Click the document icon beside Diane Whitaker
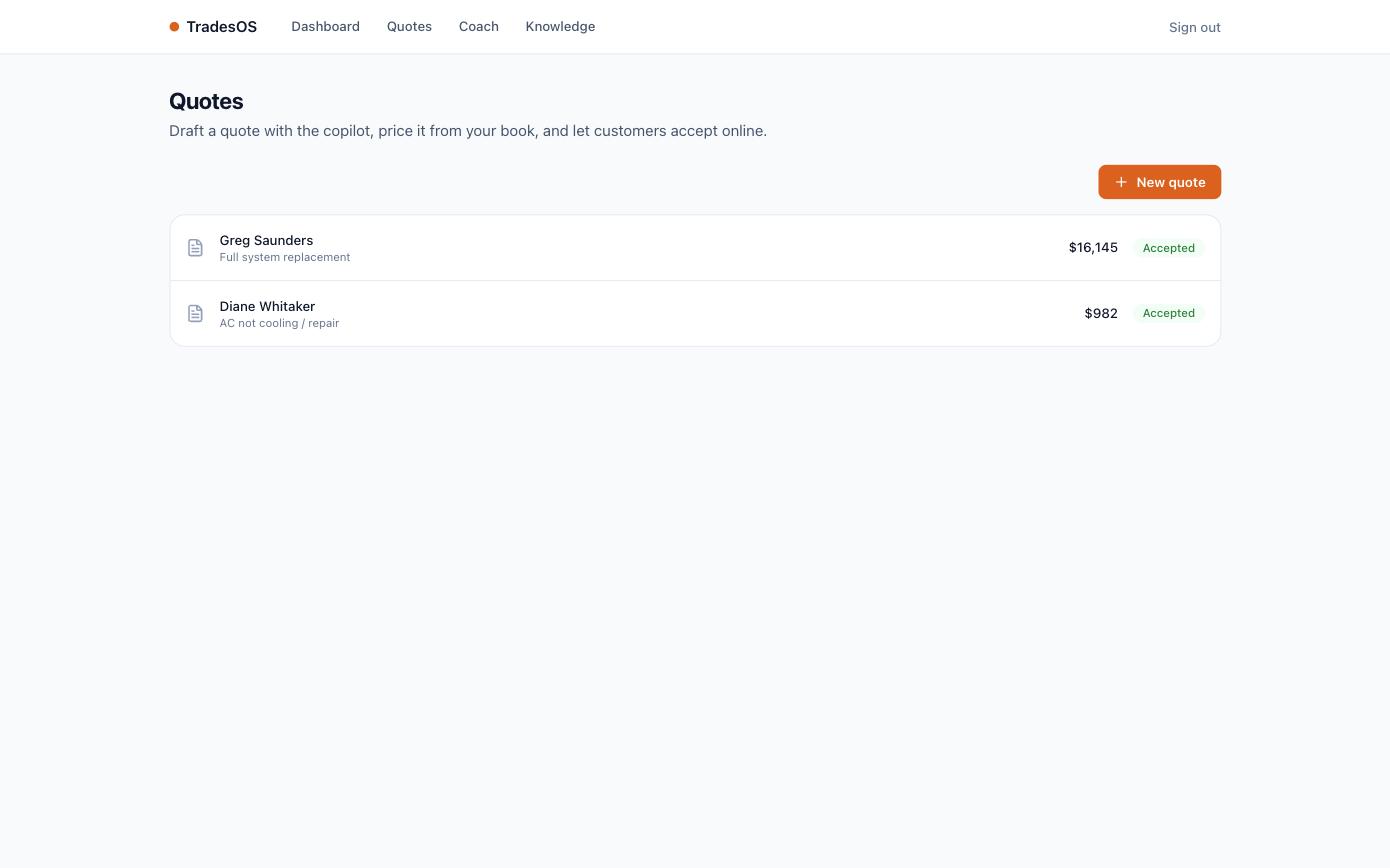This screenshot has width=1390, height=868. (x=195, y=314)
